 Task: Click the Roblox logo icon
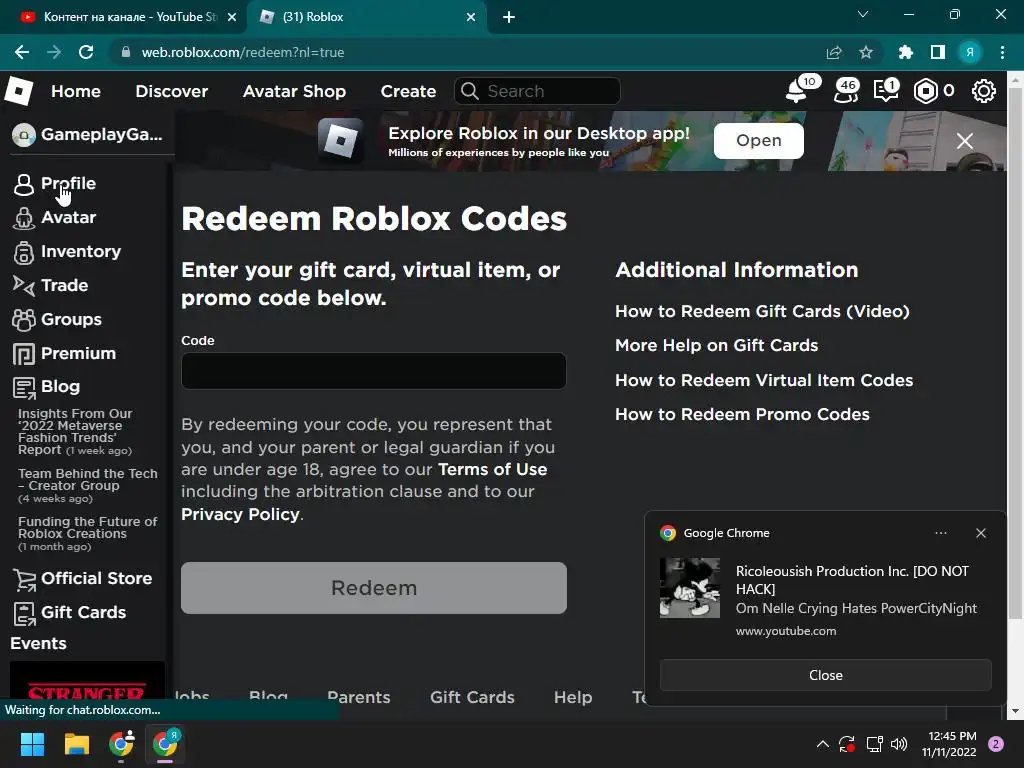(19, 91)
